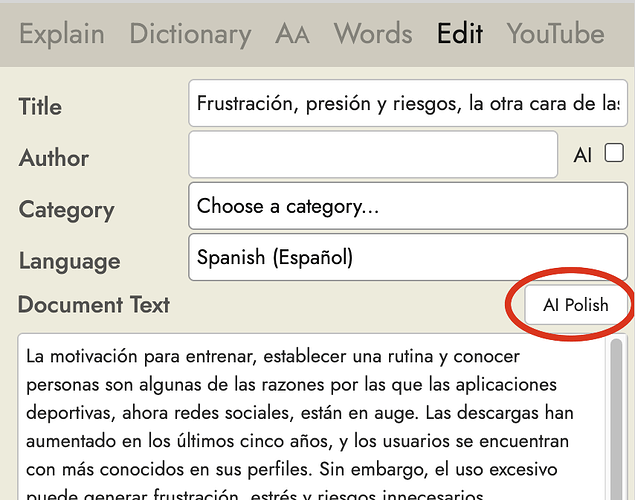
Task: Click the Title field label
Action: [40, 106]
